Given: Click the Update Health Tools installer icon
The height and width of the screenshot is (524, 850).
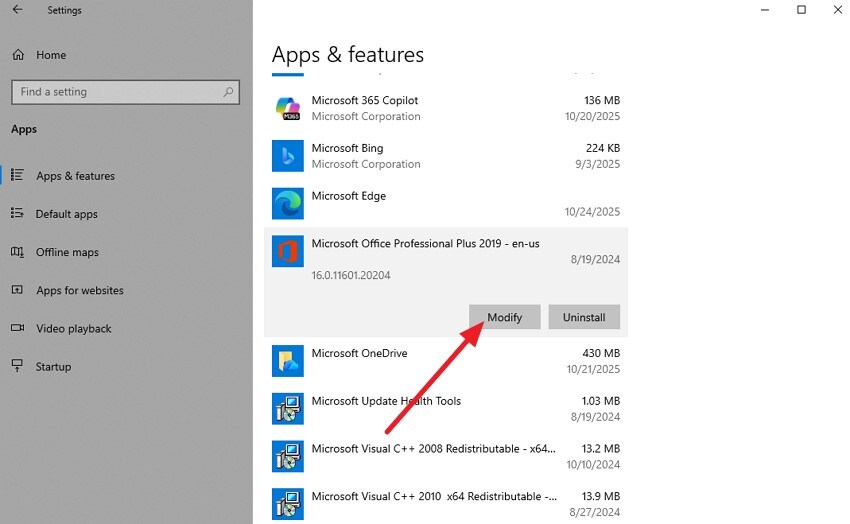Looking at the screenshot, I should click(x=288, y=409).
